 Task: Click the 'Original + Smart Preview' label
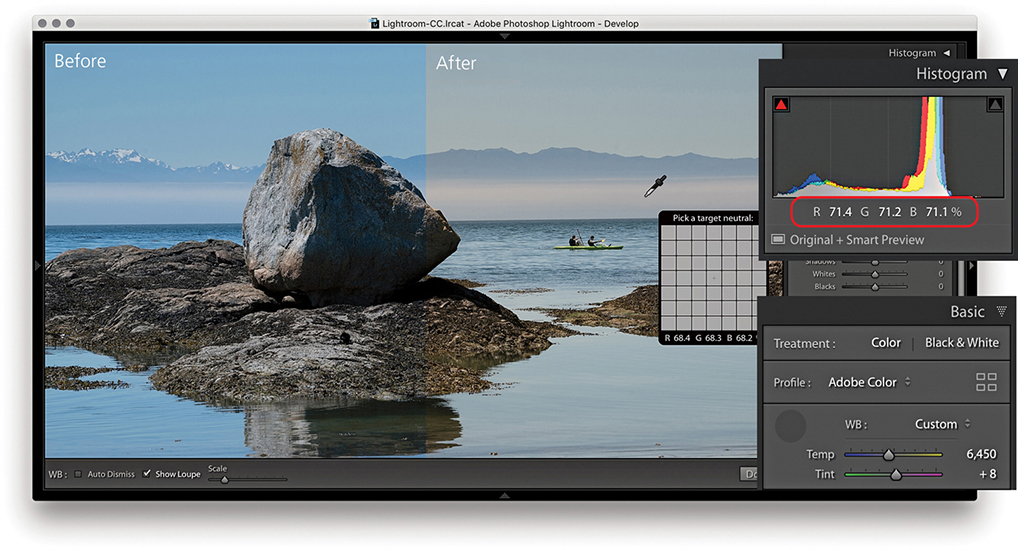tap(856, 240)
